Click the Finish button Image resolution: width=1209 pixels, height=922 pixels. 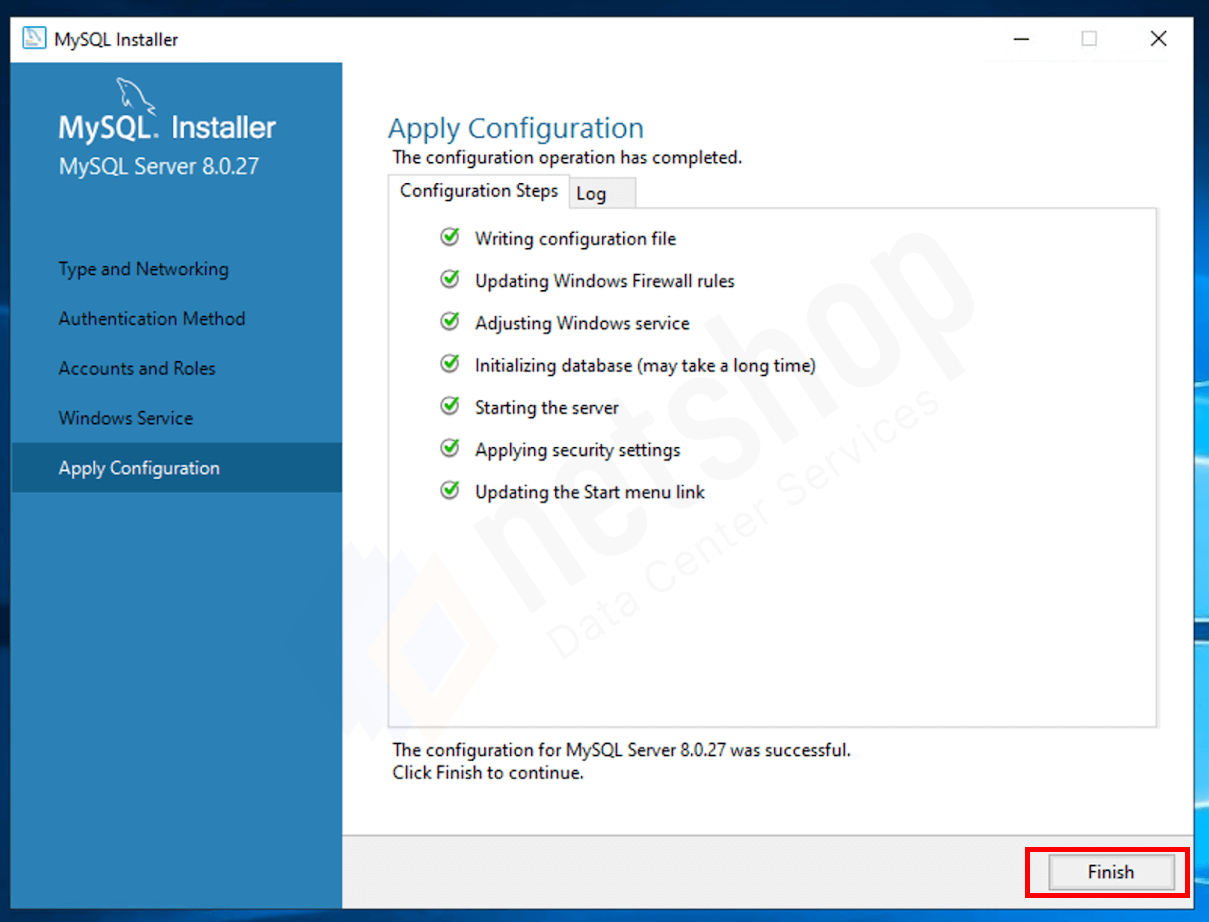click(x=1110, y=872)
